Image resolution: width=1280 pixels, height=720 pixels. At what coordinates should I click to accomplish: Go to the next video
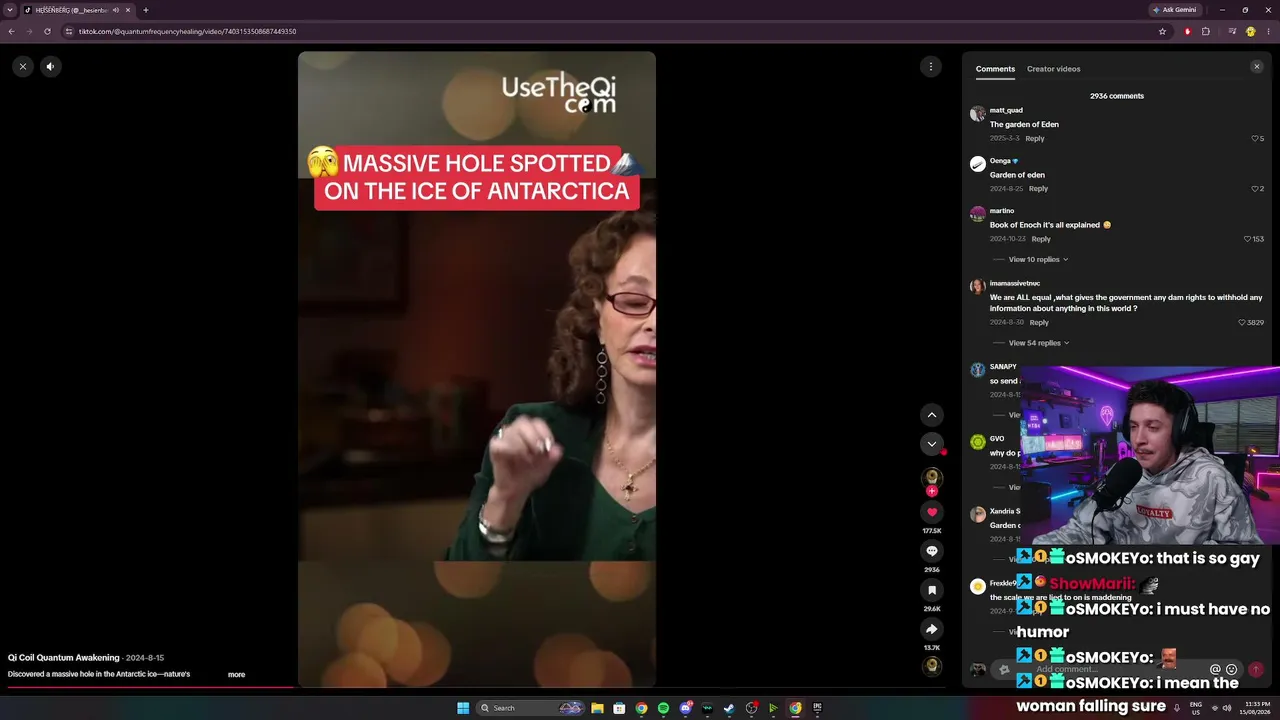tap(932, 444)
